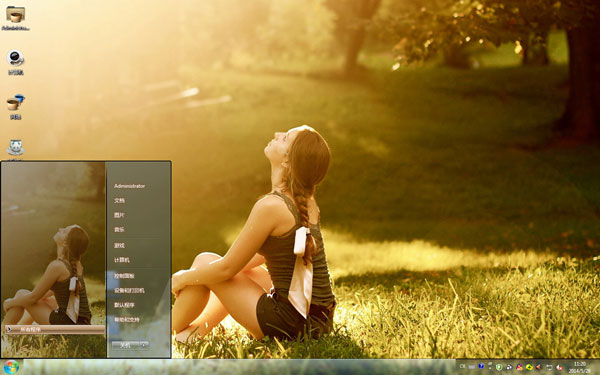Open 帮助和支持 in Start menu
The height and width of the screenshot is (375, 600).
[x=127, y=320]
